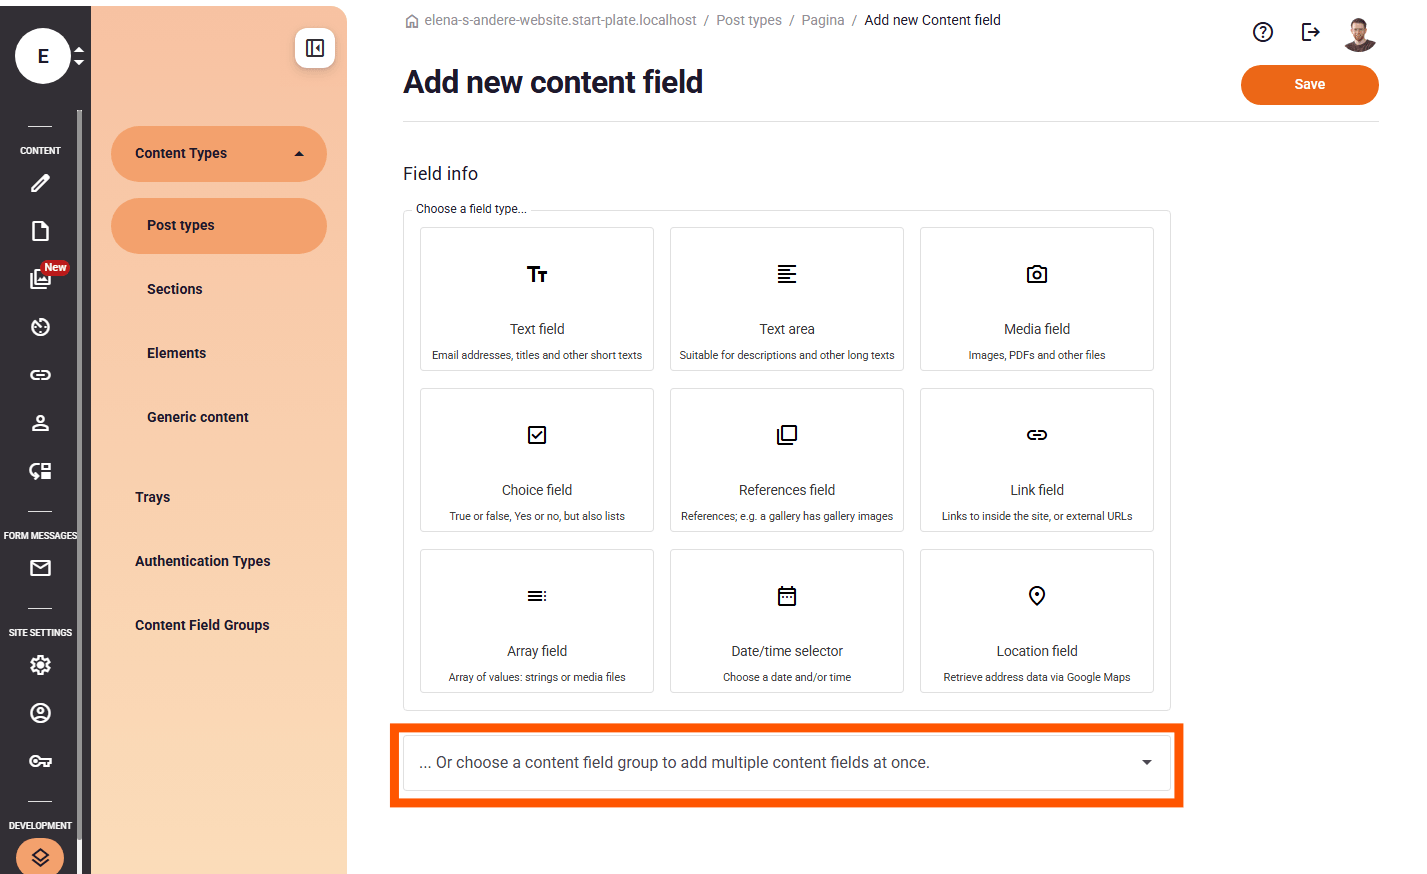Open Content Field Groups menu item
This screenshot has width=1427, height=874.
tap(202, 625)
